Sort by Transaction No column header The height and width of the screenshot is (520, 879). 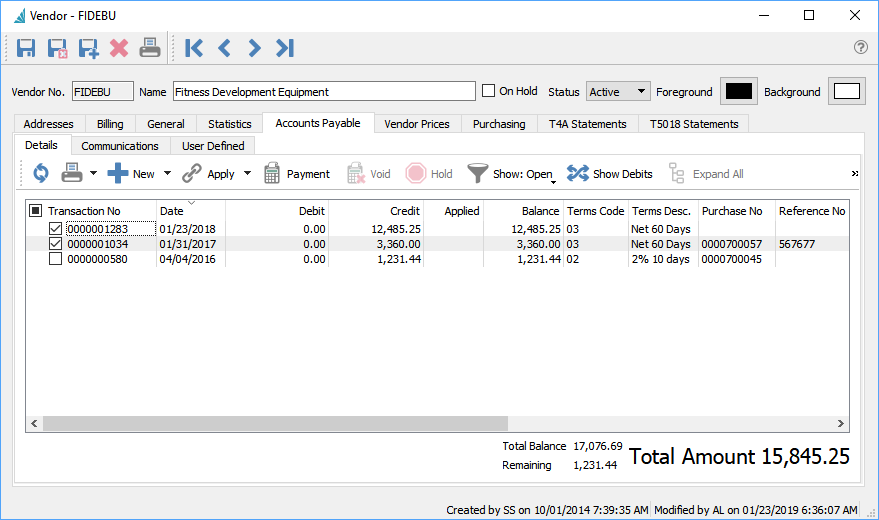(84, 211)
